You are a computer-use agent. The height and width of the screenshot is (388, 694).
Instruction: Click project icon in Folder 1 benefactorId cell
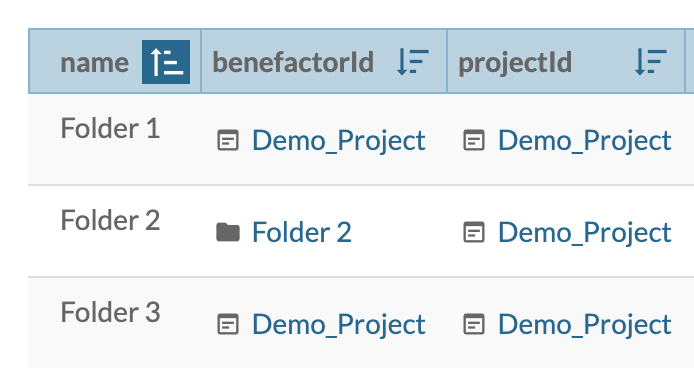228,141
